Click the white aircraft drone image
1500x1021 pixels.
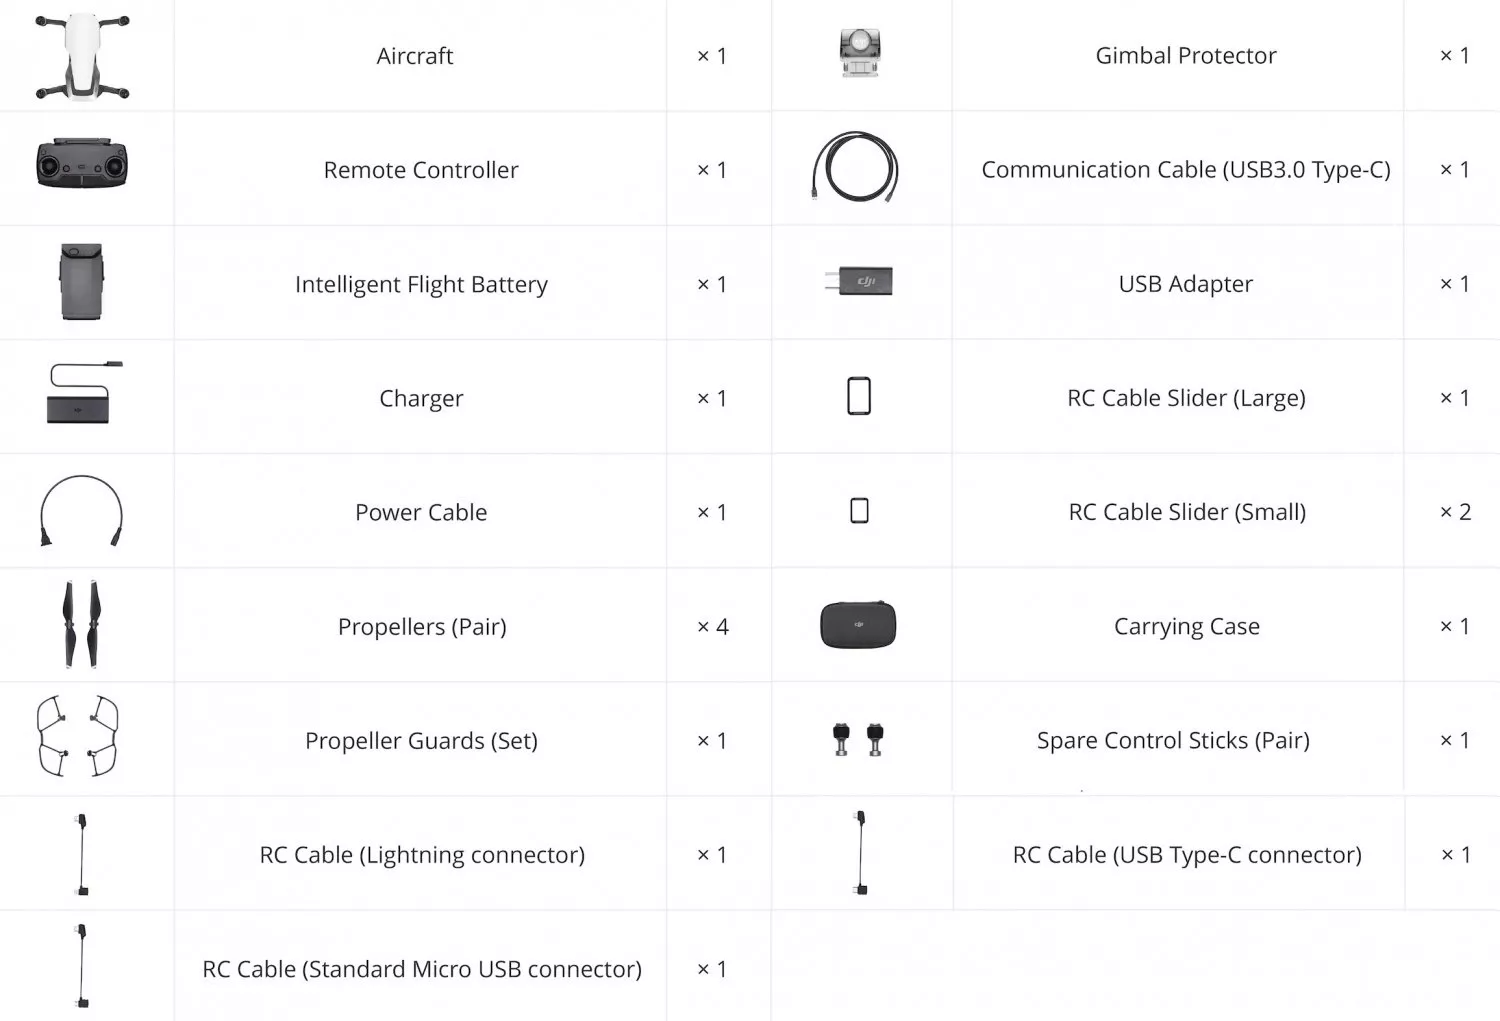82,56
